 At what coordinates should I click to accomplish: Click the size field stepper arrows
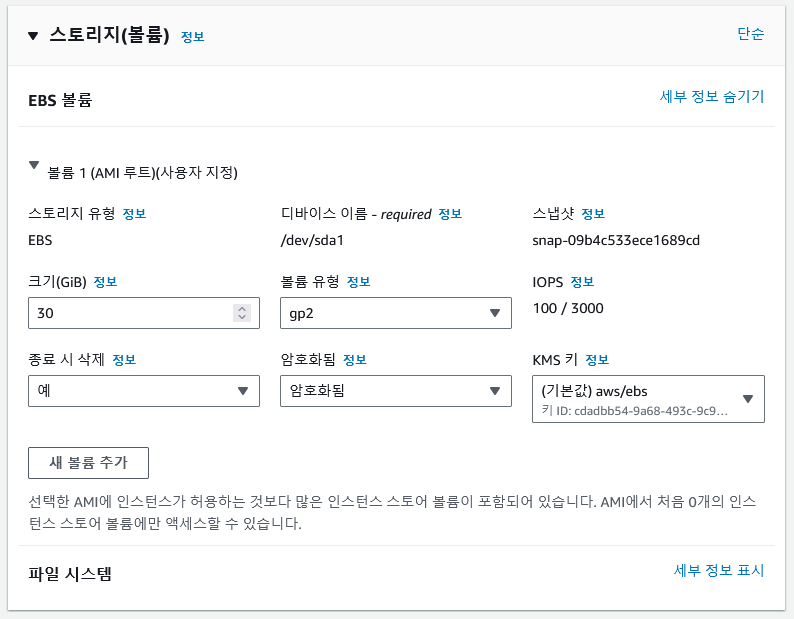click(242, 313)
